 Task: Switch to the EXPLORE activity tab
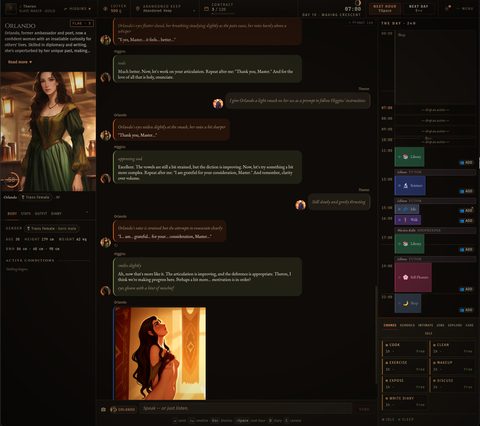point(455,325)
